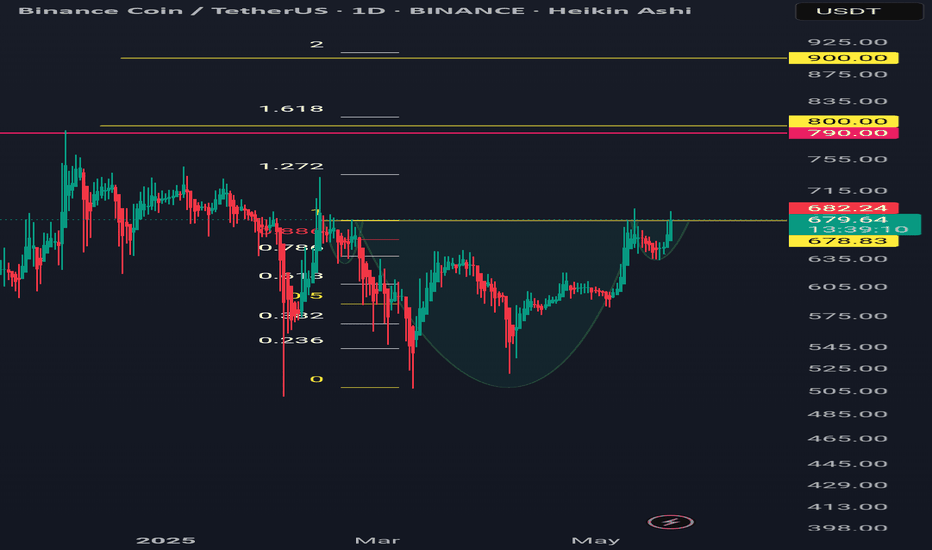
Task: Click the Mar label on the time axis
Action: point(377,540)
